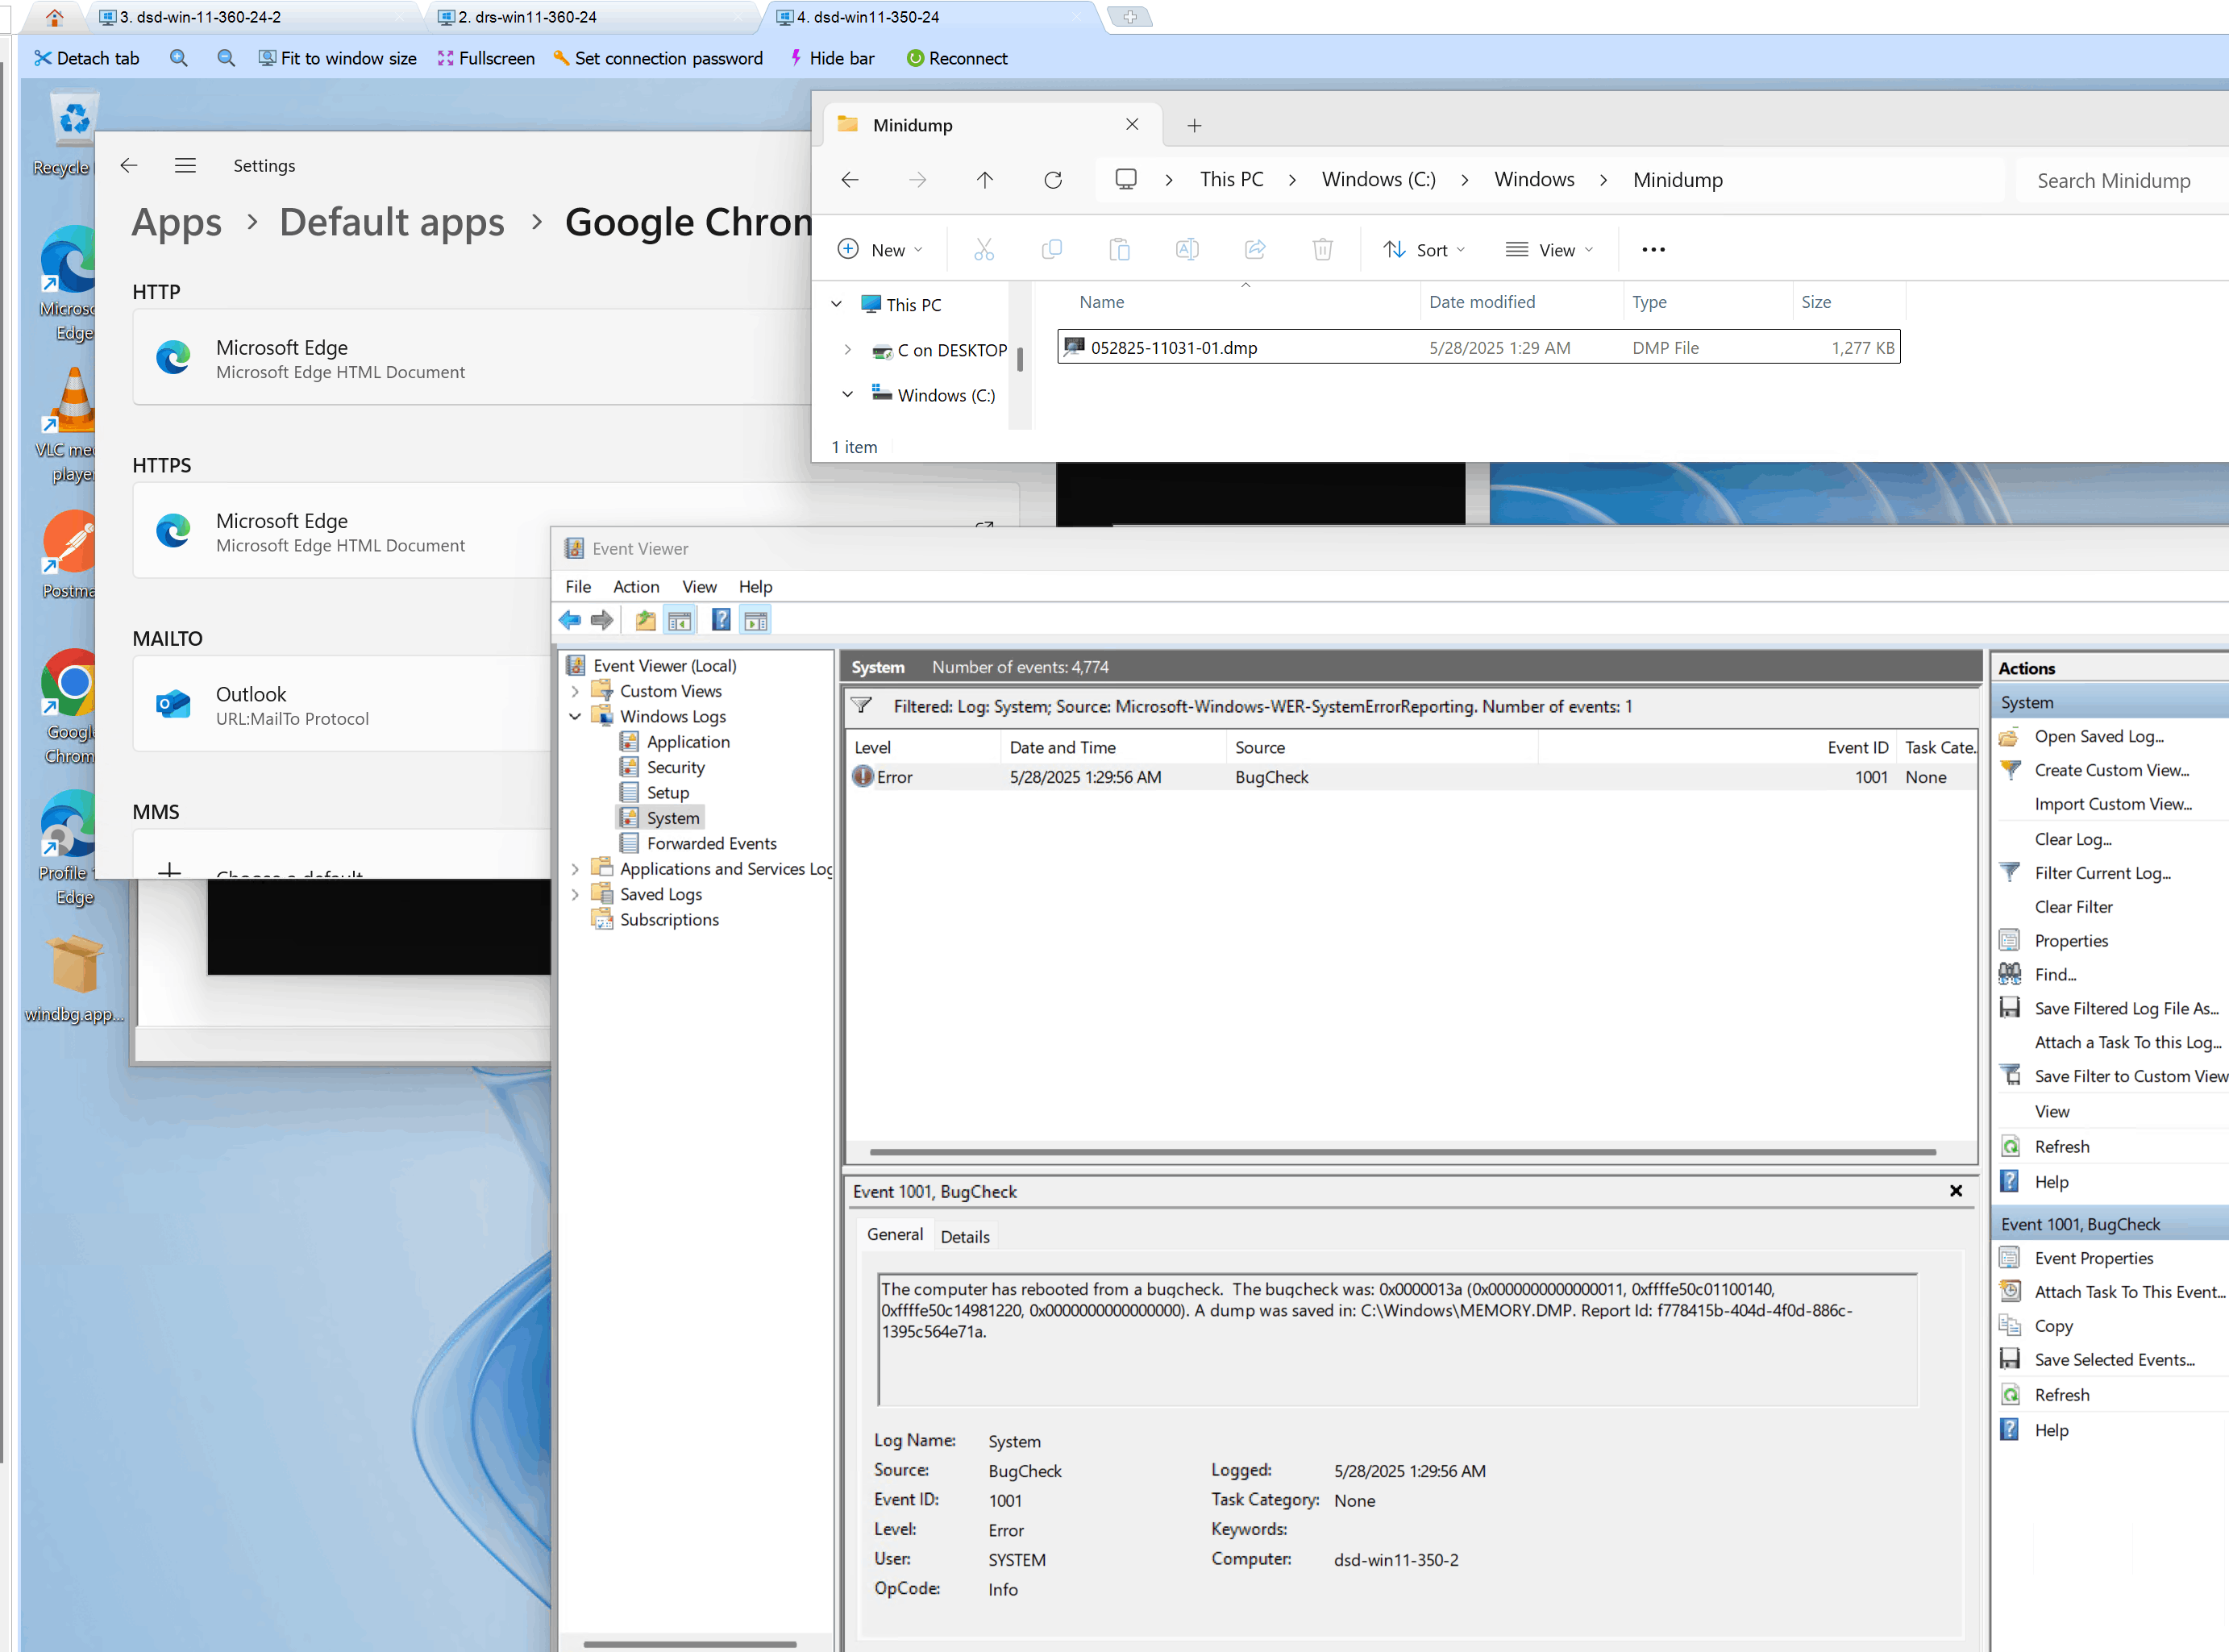Viewport: 2229px width, 1652px height.
Task: Expand the Custom Views tree node
Action: tap(575, 691)
